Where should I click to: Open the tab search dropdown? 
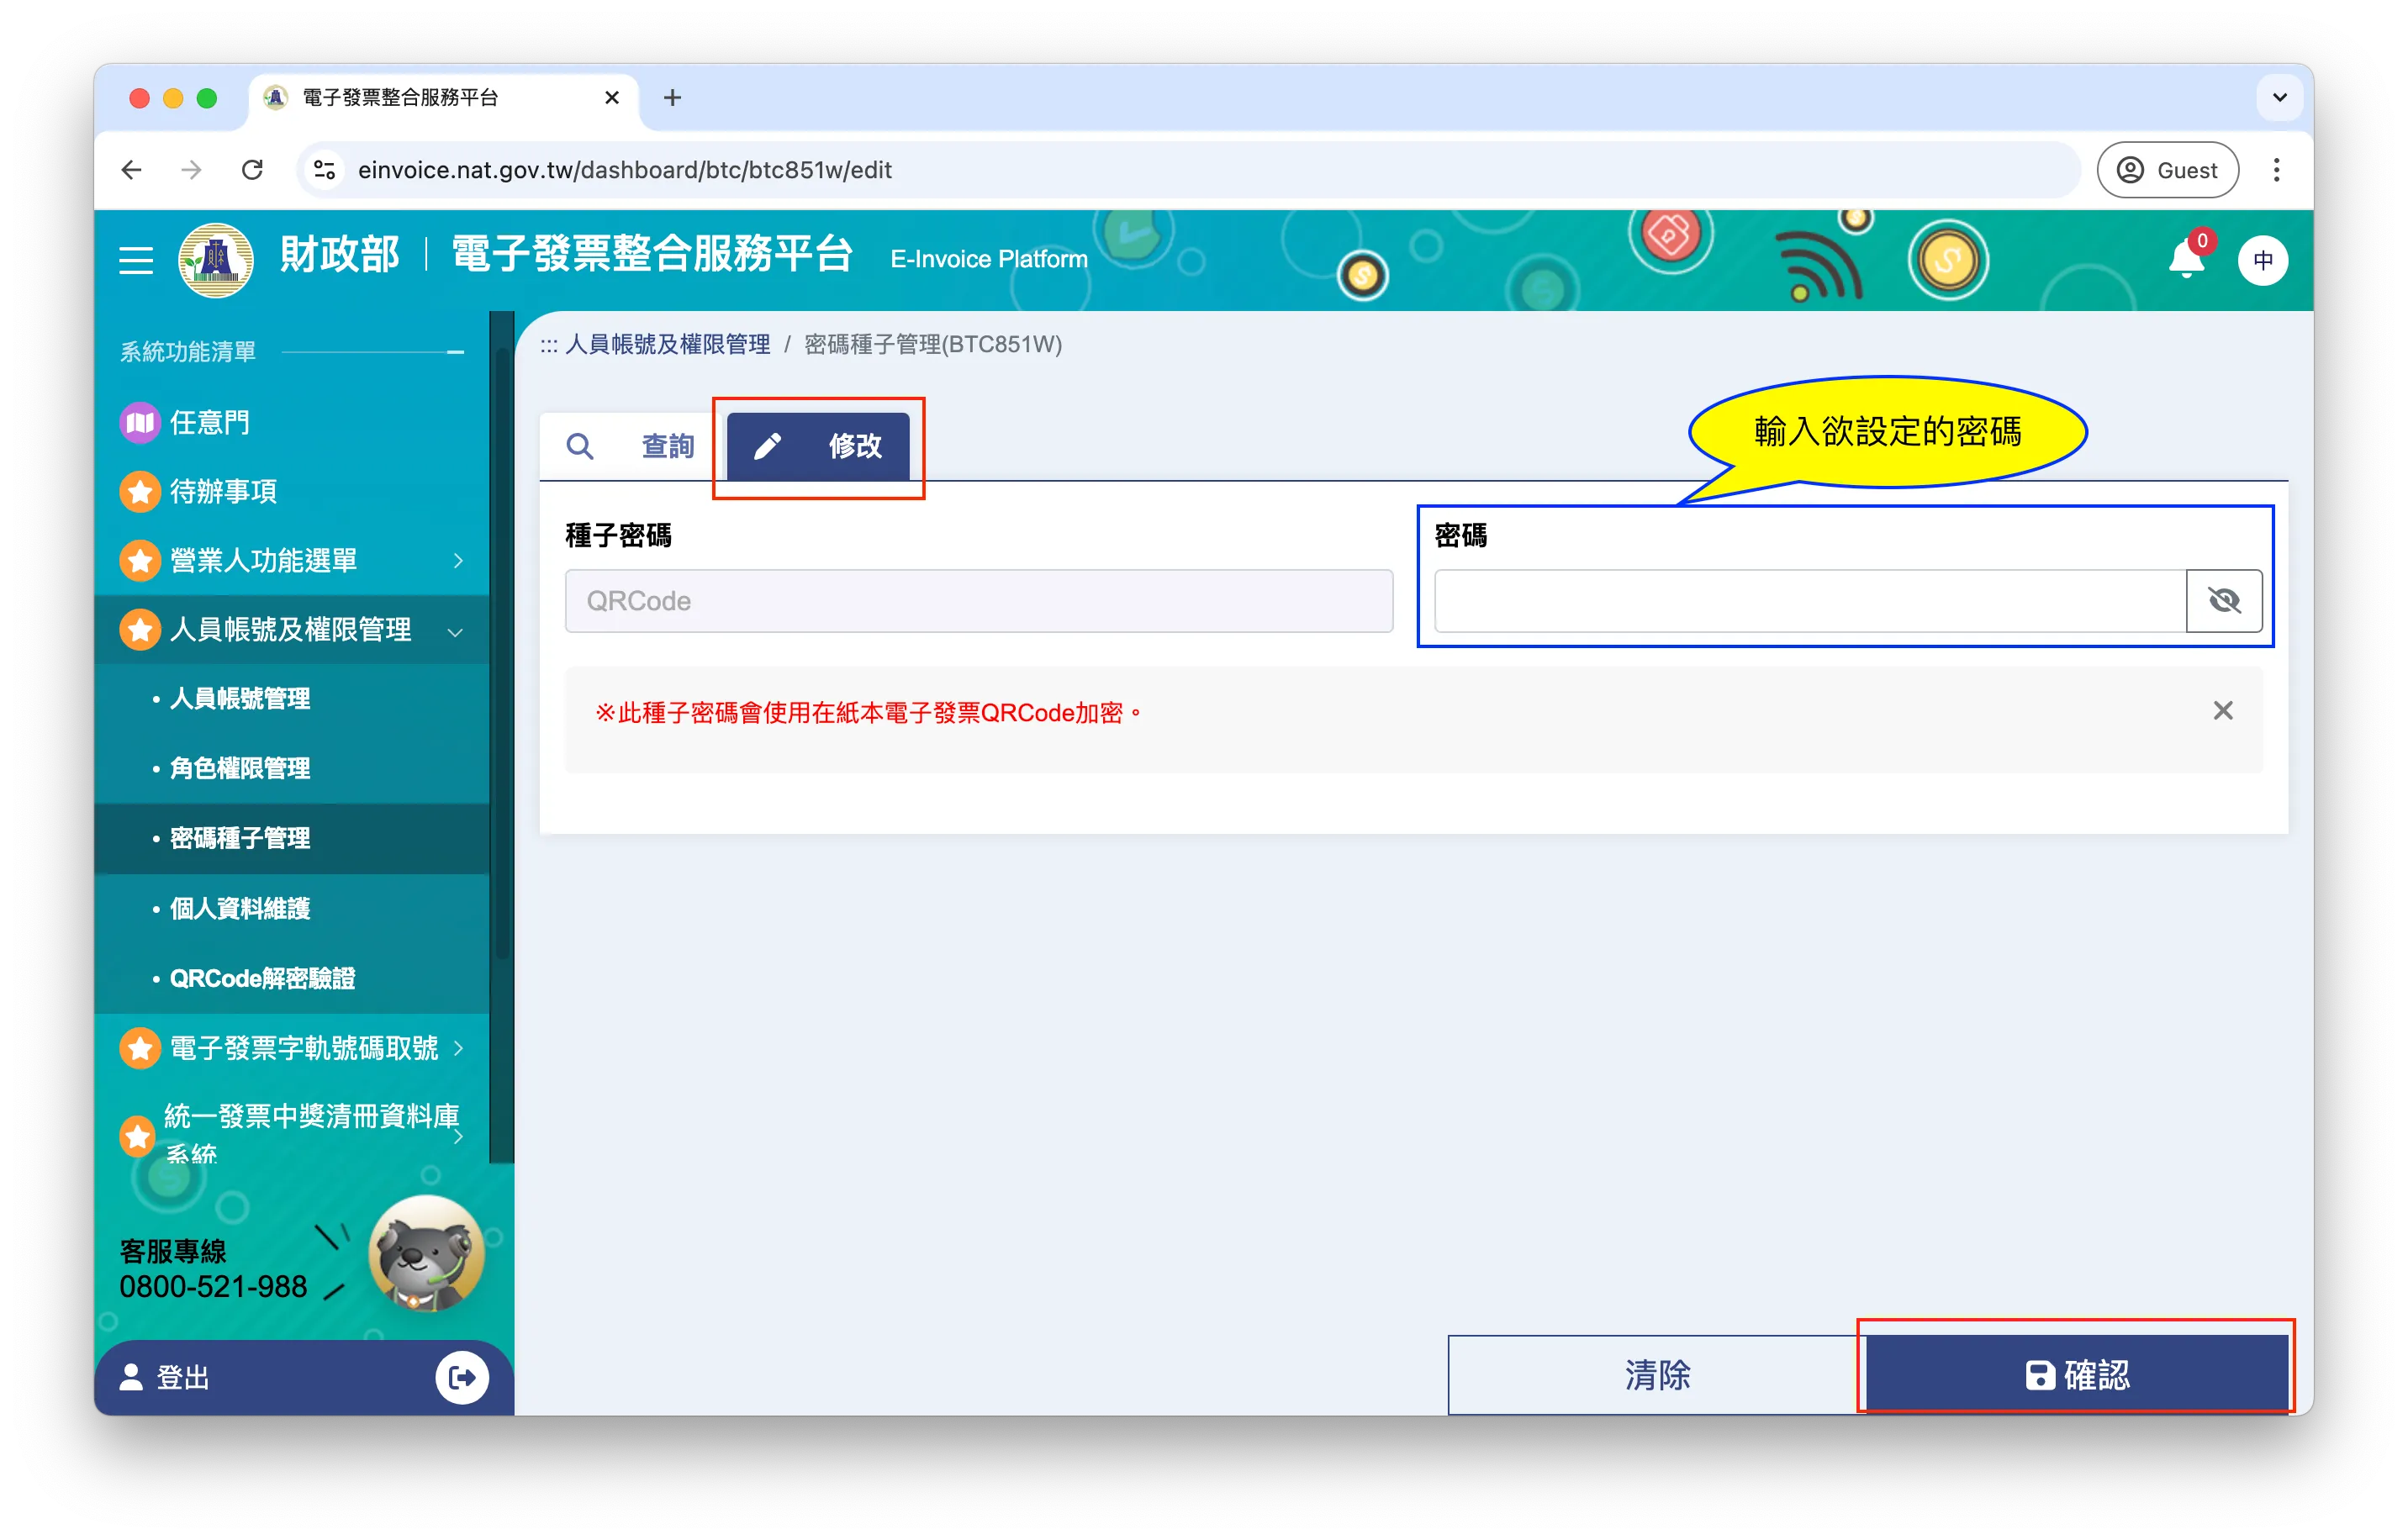2279,97
